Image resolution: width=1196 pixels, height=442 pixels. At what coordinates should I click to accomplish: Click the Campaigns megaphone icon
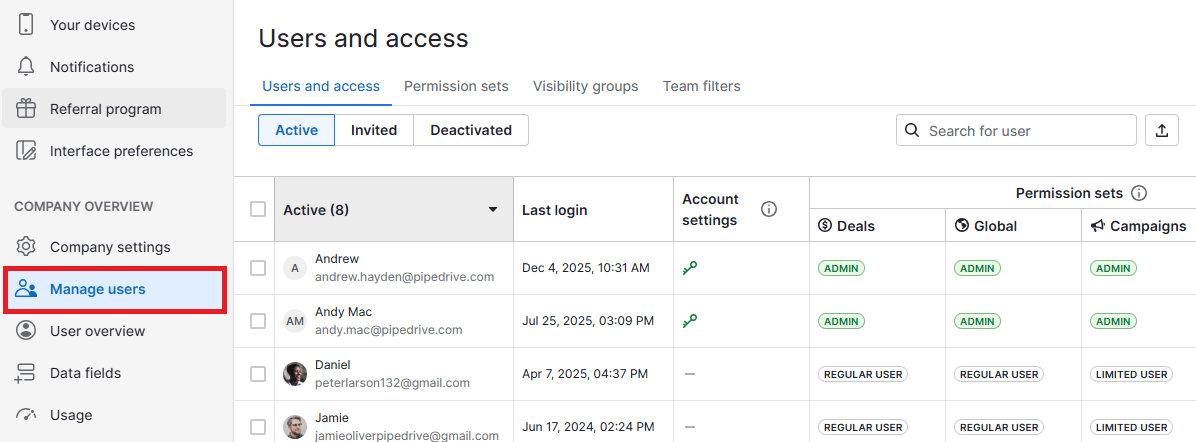[1098, 225]
